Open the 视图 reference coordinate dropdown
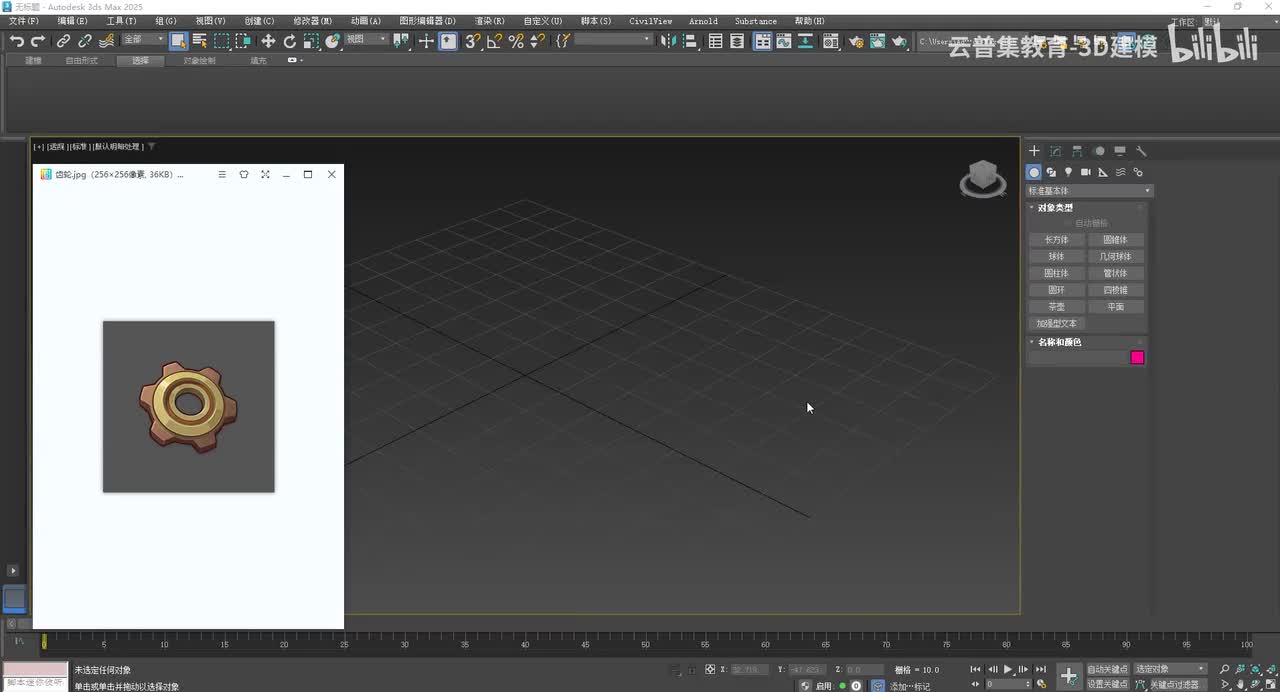 click(366, 40)
